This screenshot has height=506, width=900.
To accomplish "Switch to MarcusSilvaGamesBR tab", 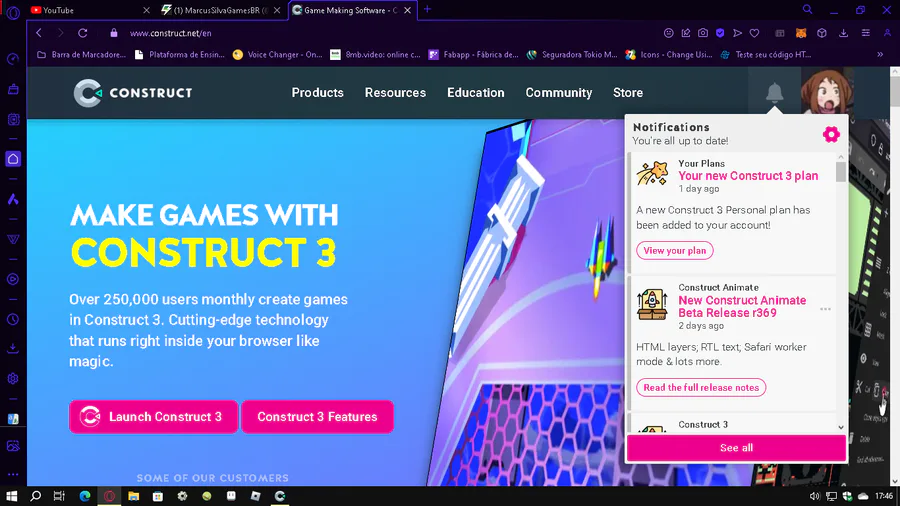I will pos(216,10).
